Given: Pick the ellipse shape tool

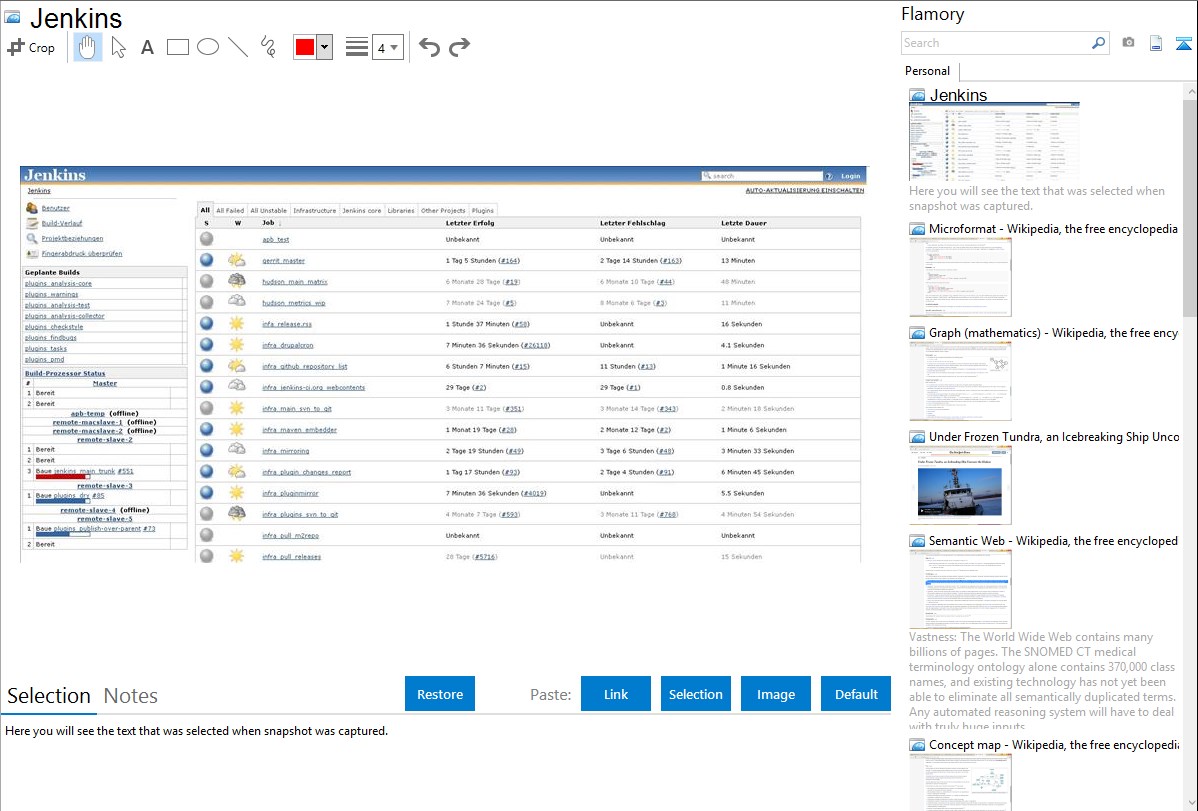Looking at the screenshot, I should point(208,47).
